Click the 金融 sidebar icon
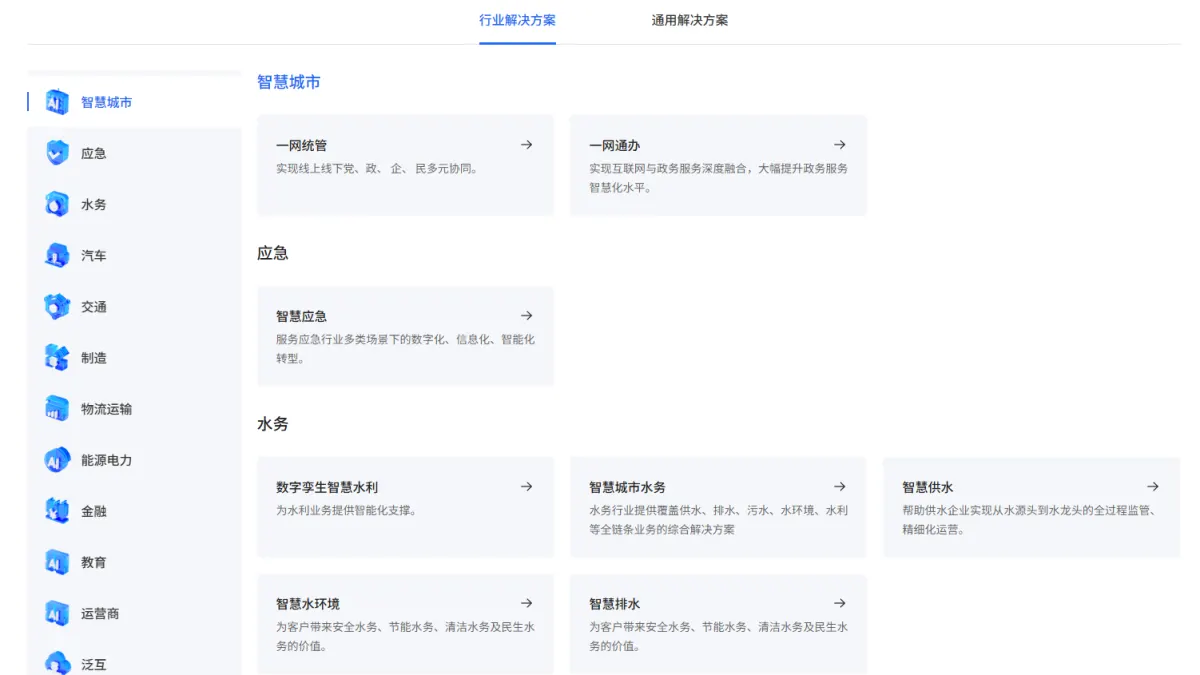The image size is (1200, 675). 57,511
